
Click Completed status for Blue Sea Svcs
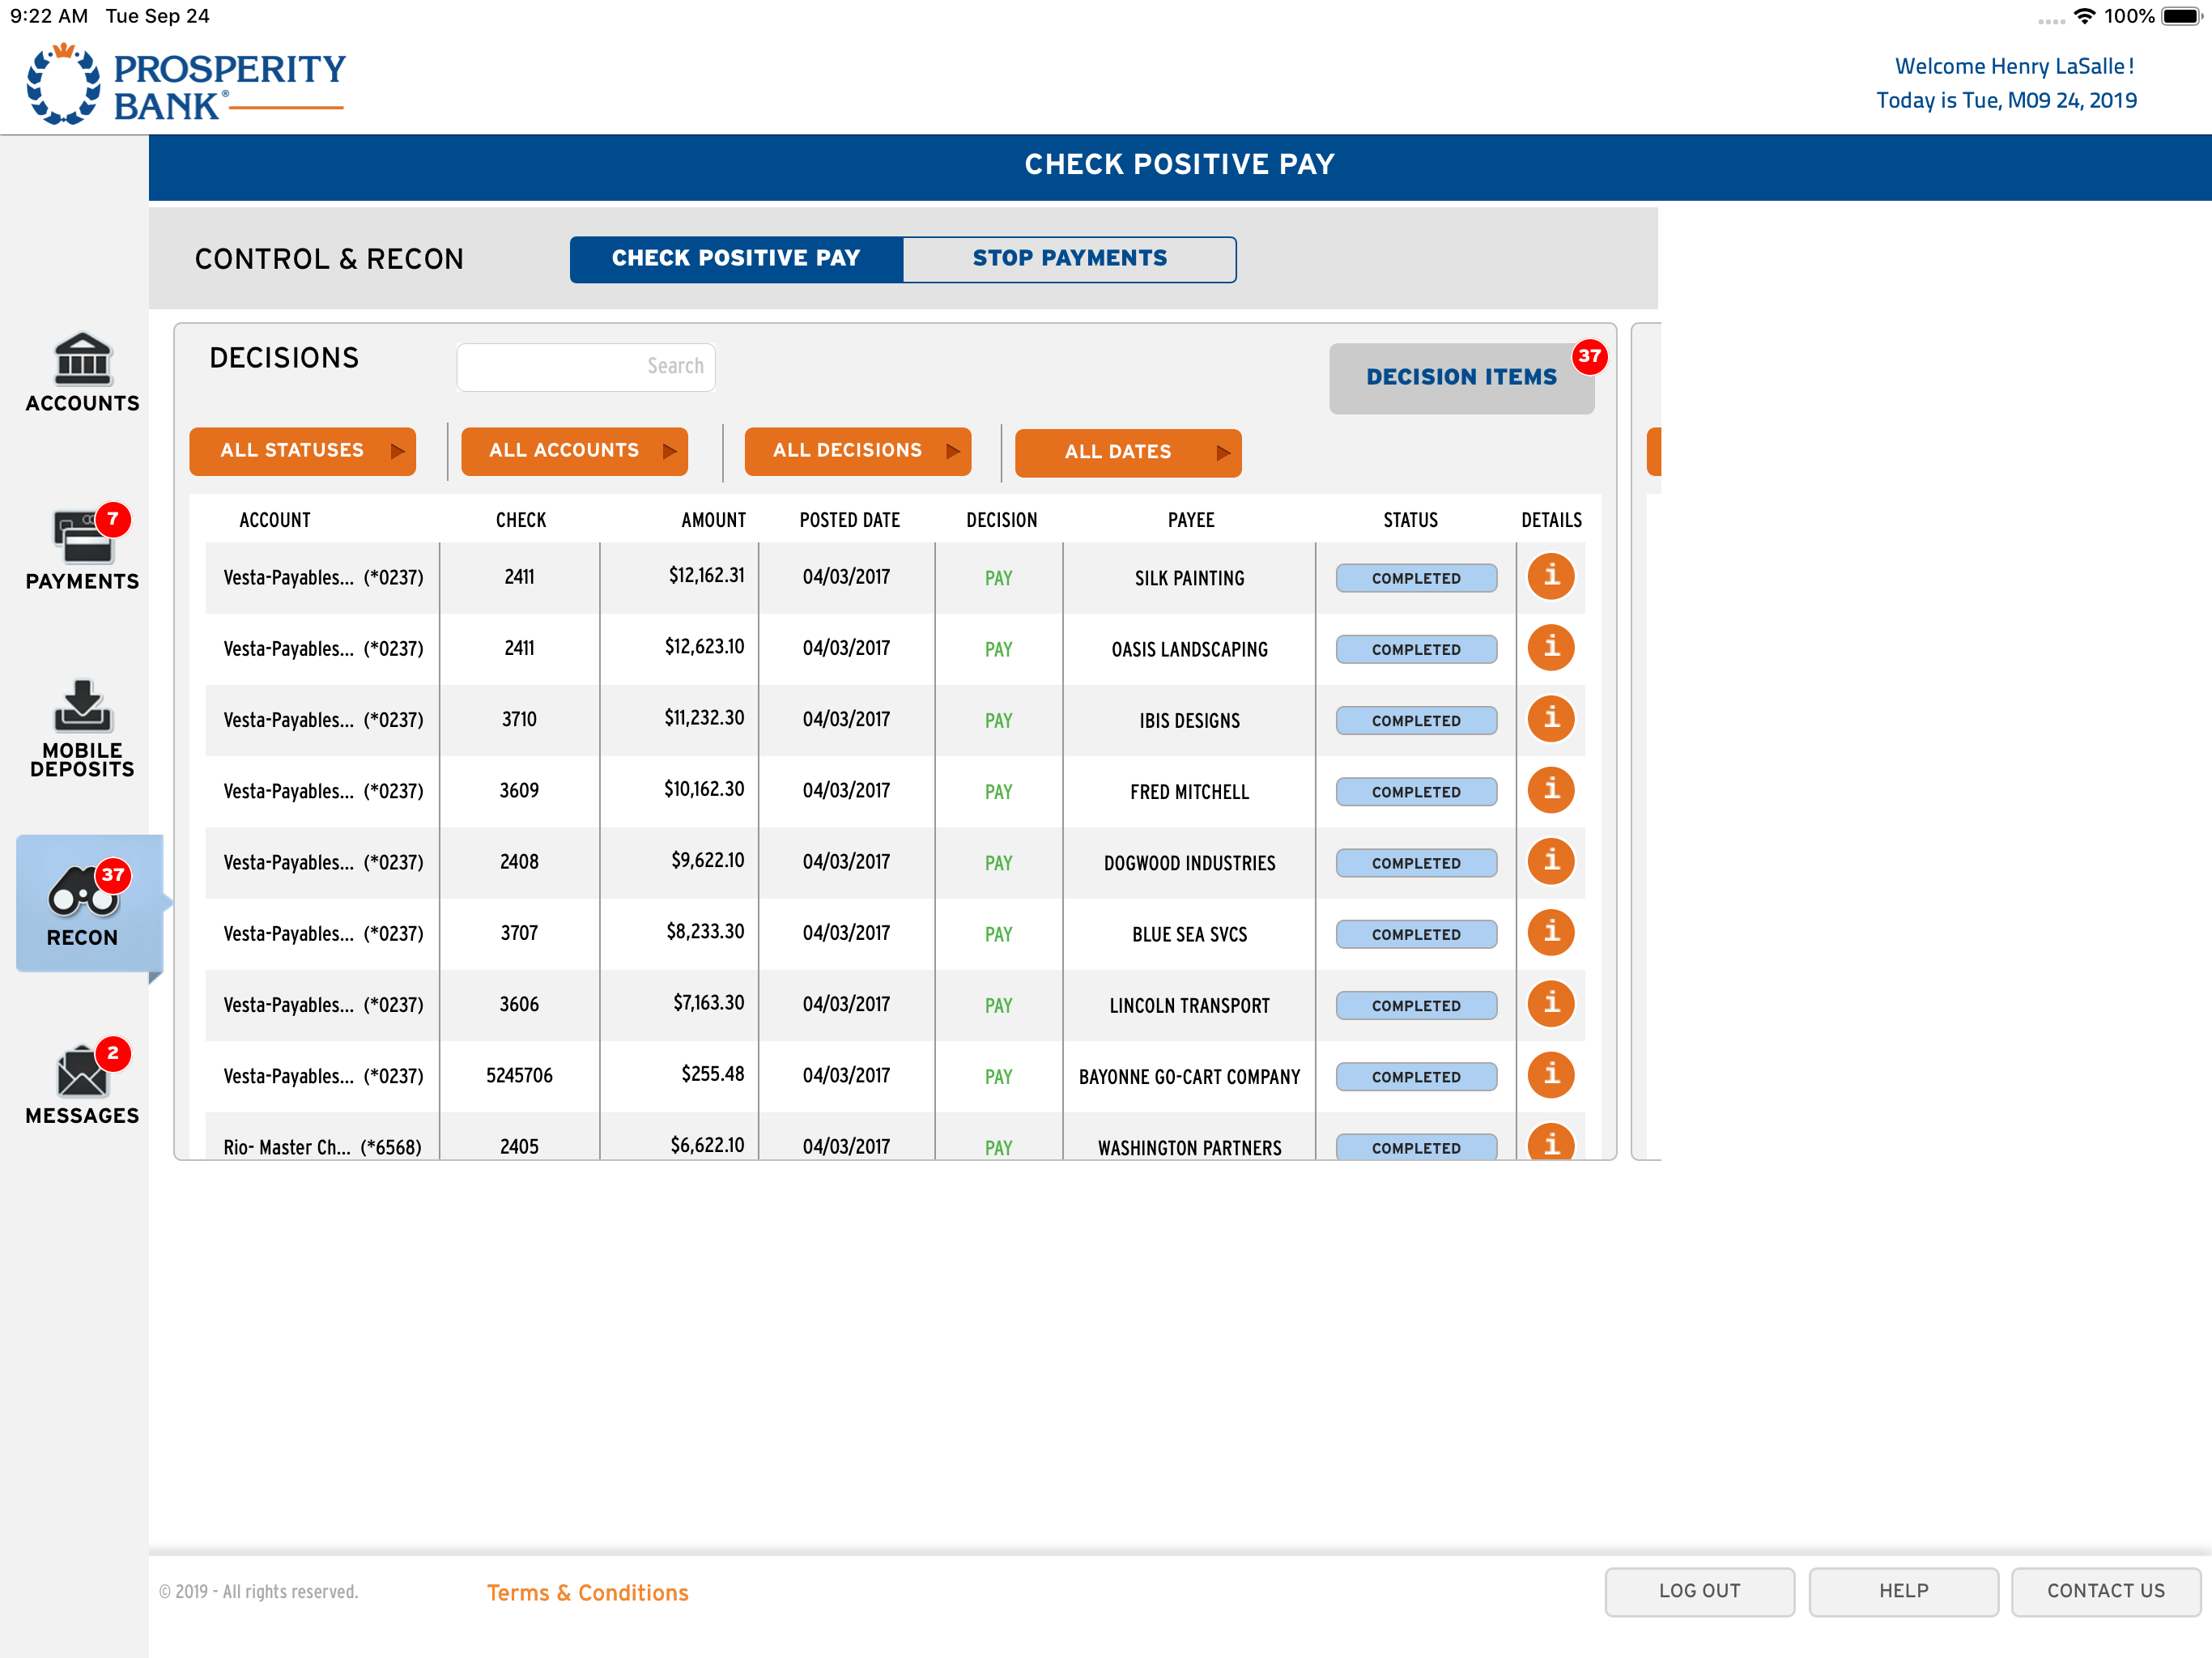tap(1416, 934)
